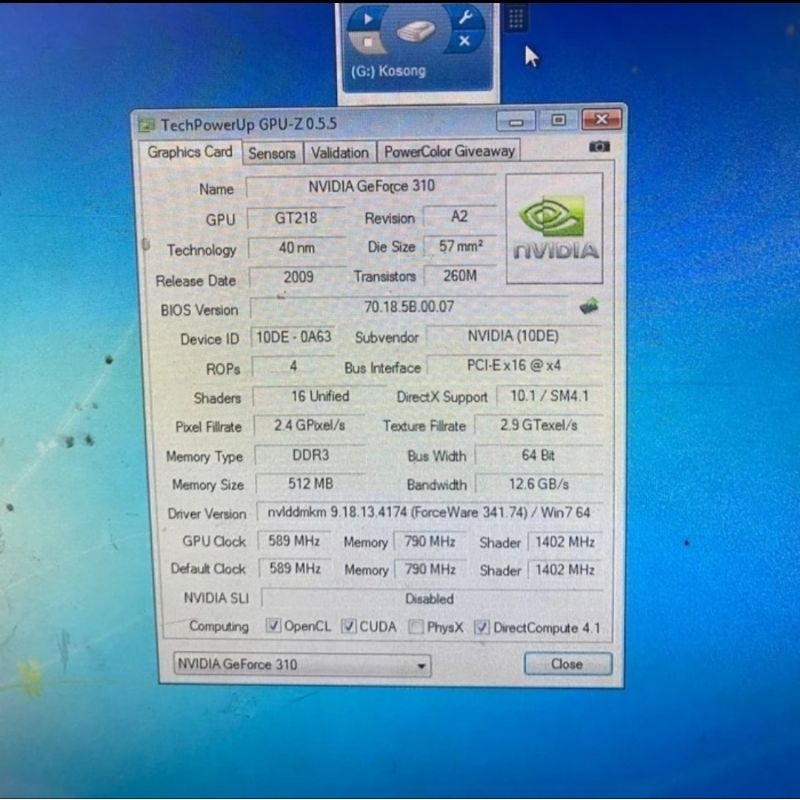Image resolution: width=800 pixels, height=800 pixels.
Task: Click the Bus Interface value PCI-E x16 @ x4
Action: 514,365
